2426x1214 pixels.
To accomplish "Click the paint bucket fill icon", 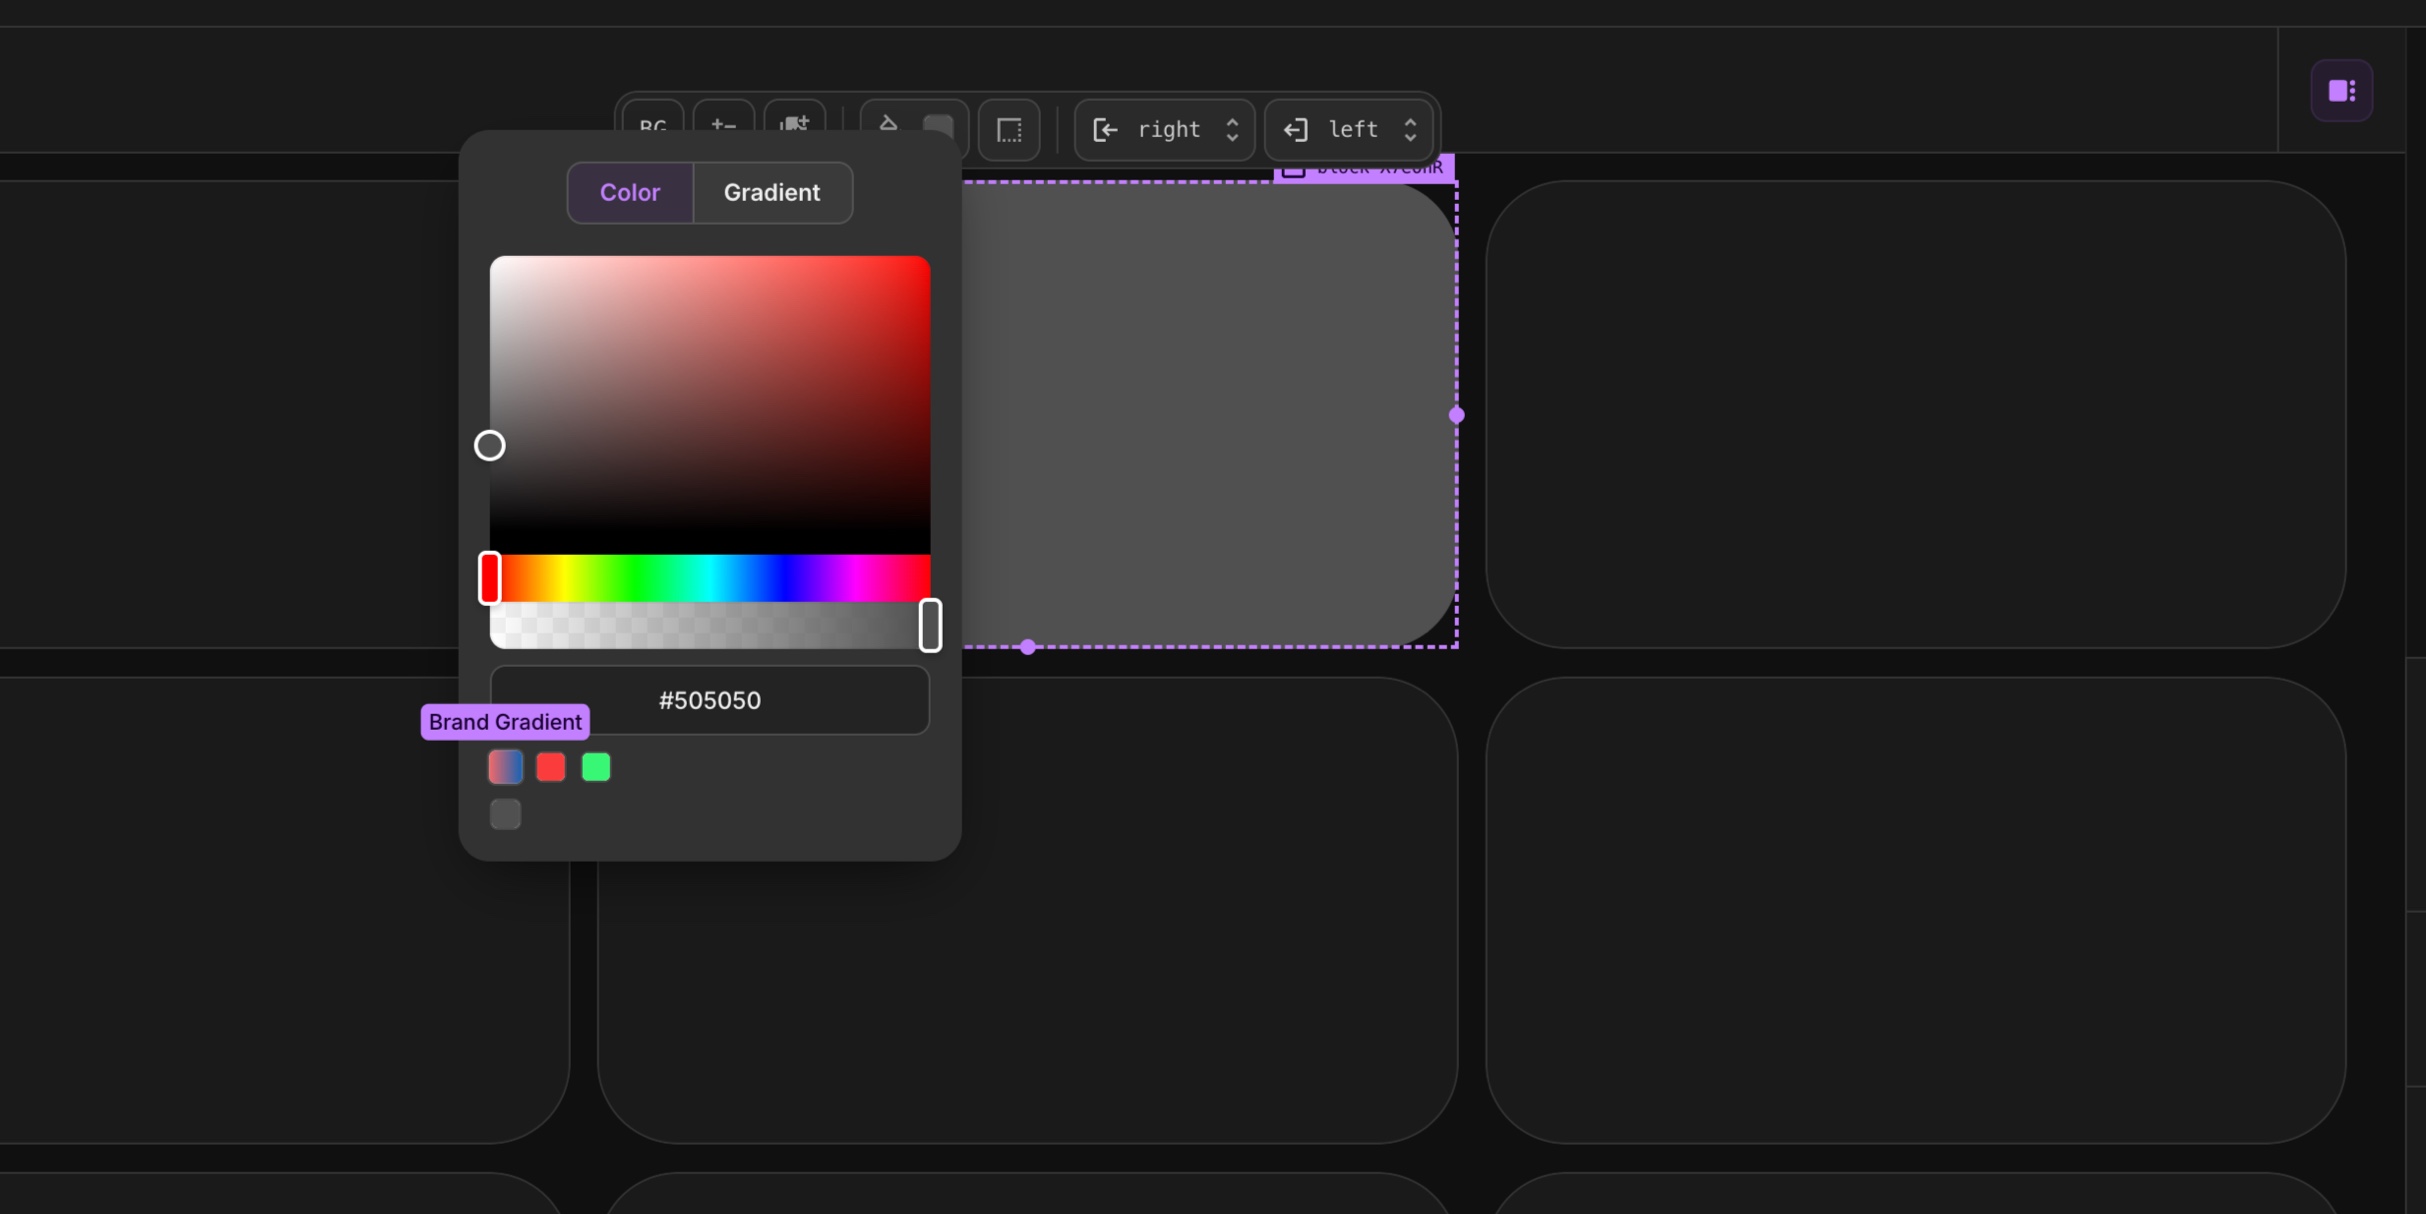I will pos(888,124).
